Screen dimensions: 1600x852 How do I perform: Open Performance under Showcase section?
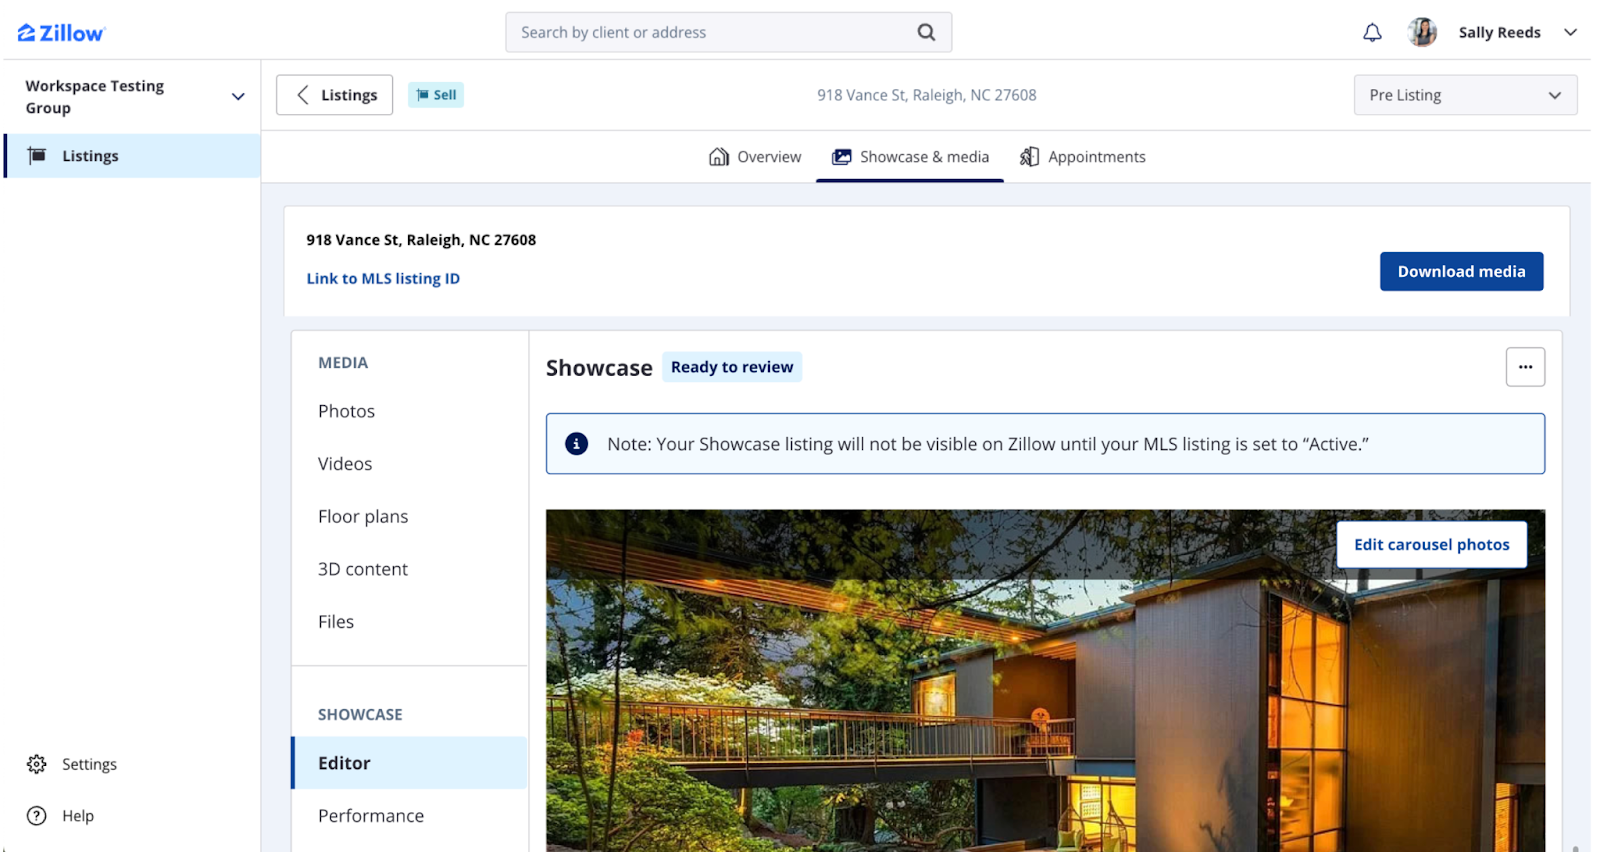(371, 816)
